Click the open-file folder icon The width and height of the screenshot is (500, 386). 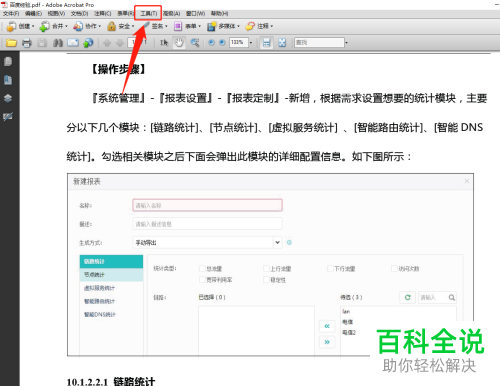(x=11, y=43)
